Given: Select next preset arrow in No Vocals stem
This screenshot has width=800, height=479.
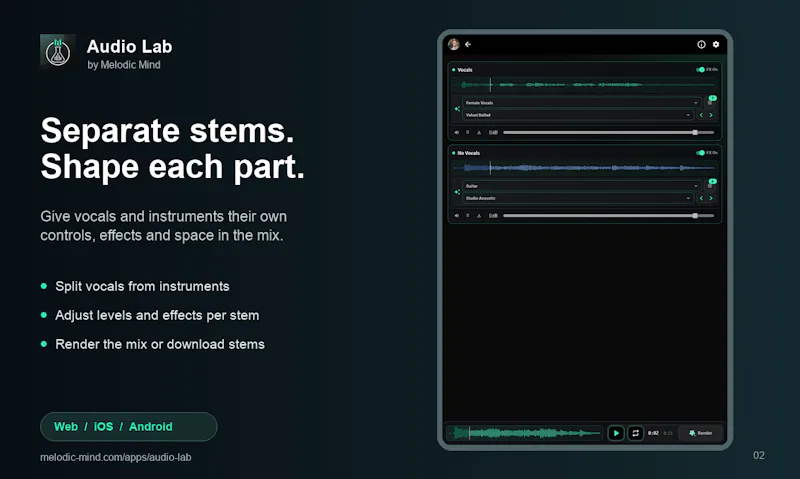Looking at the screenshot, I should (x=711, y=198).
